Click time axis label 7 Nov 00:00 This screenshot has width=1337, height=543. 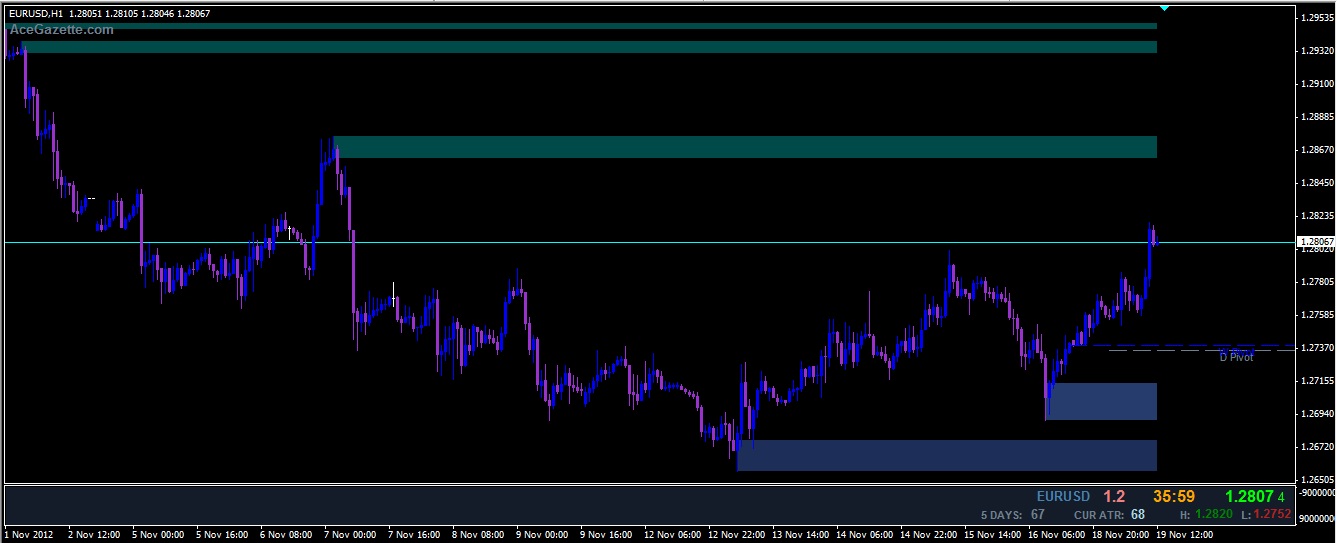[x=350, y=535]
